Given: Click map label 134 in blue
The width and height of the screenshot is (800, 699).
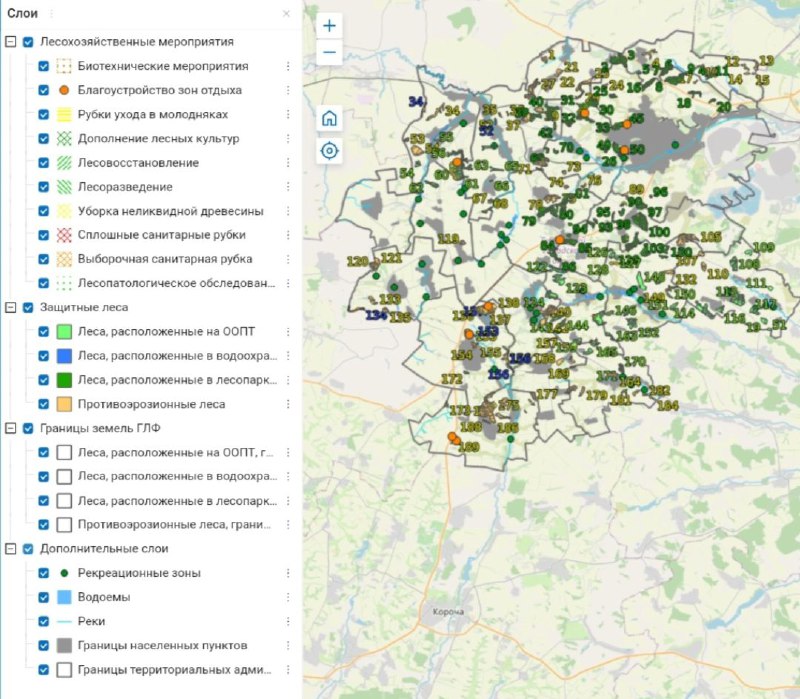Looking at the screenshot, I should click(376, 315).
